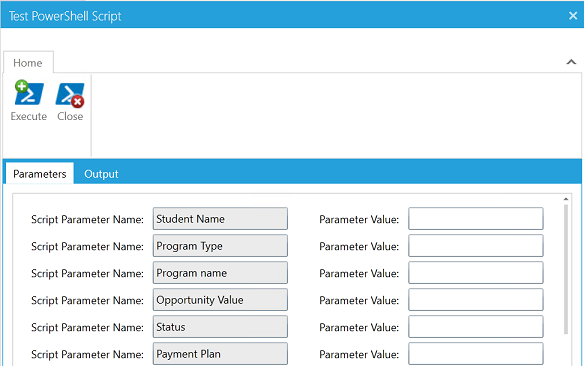Click the scrollbar up arrow in parameters list
Screen dimensions: 584x366
pos(566,199)
